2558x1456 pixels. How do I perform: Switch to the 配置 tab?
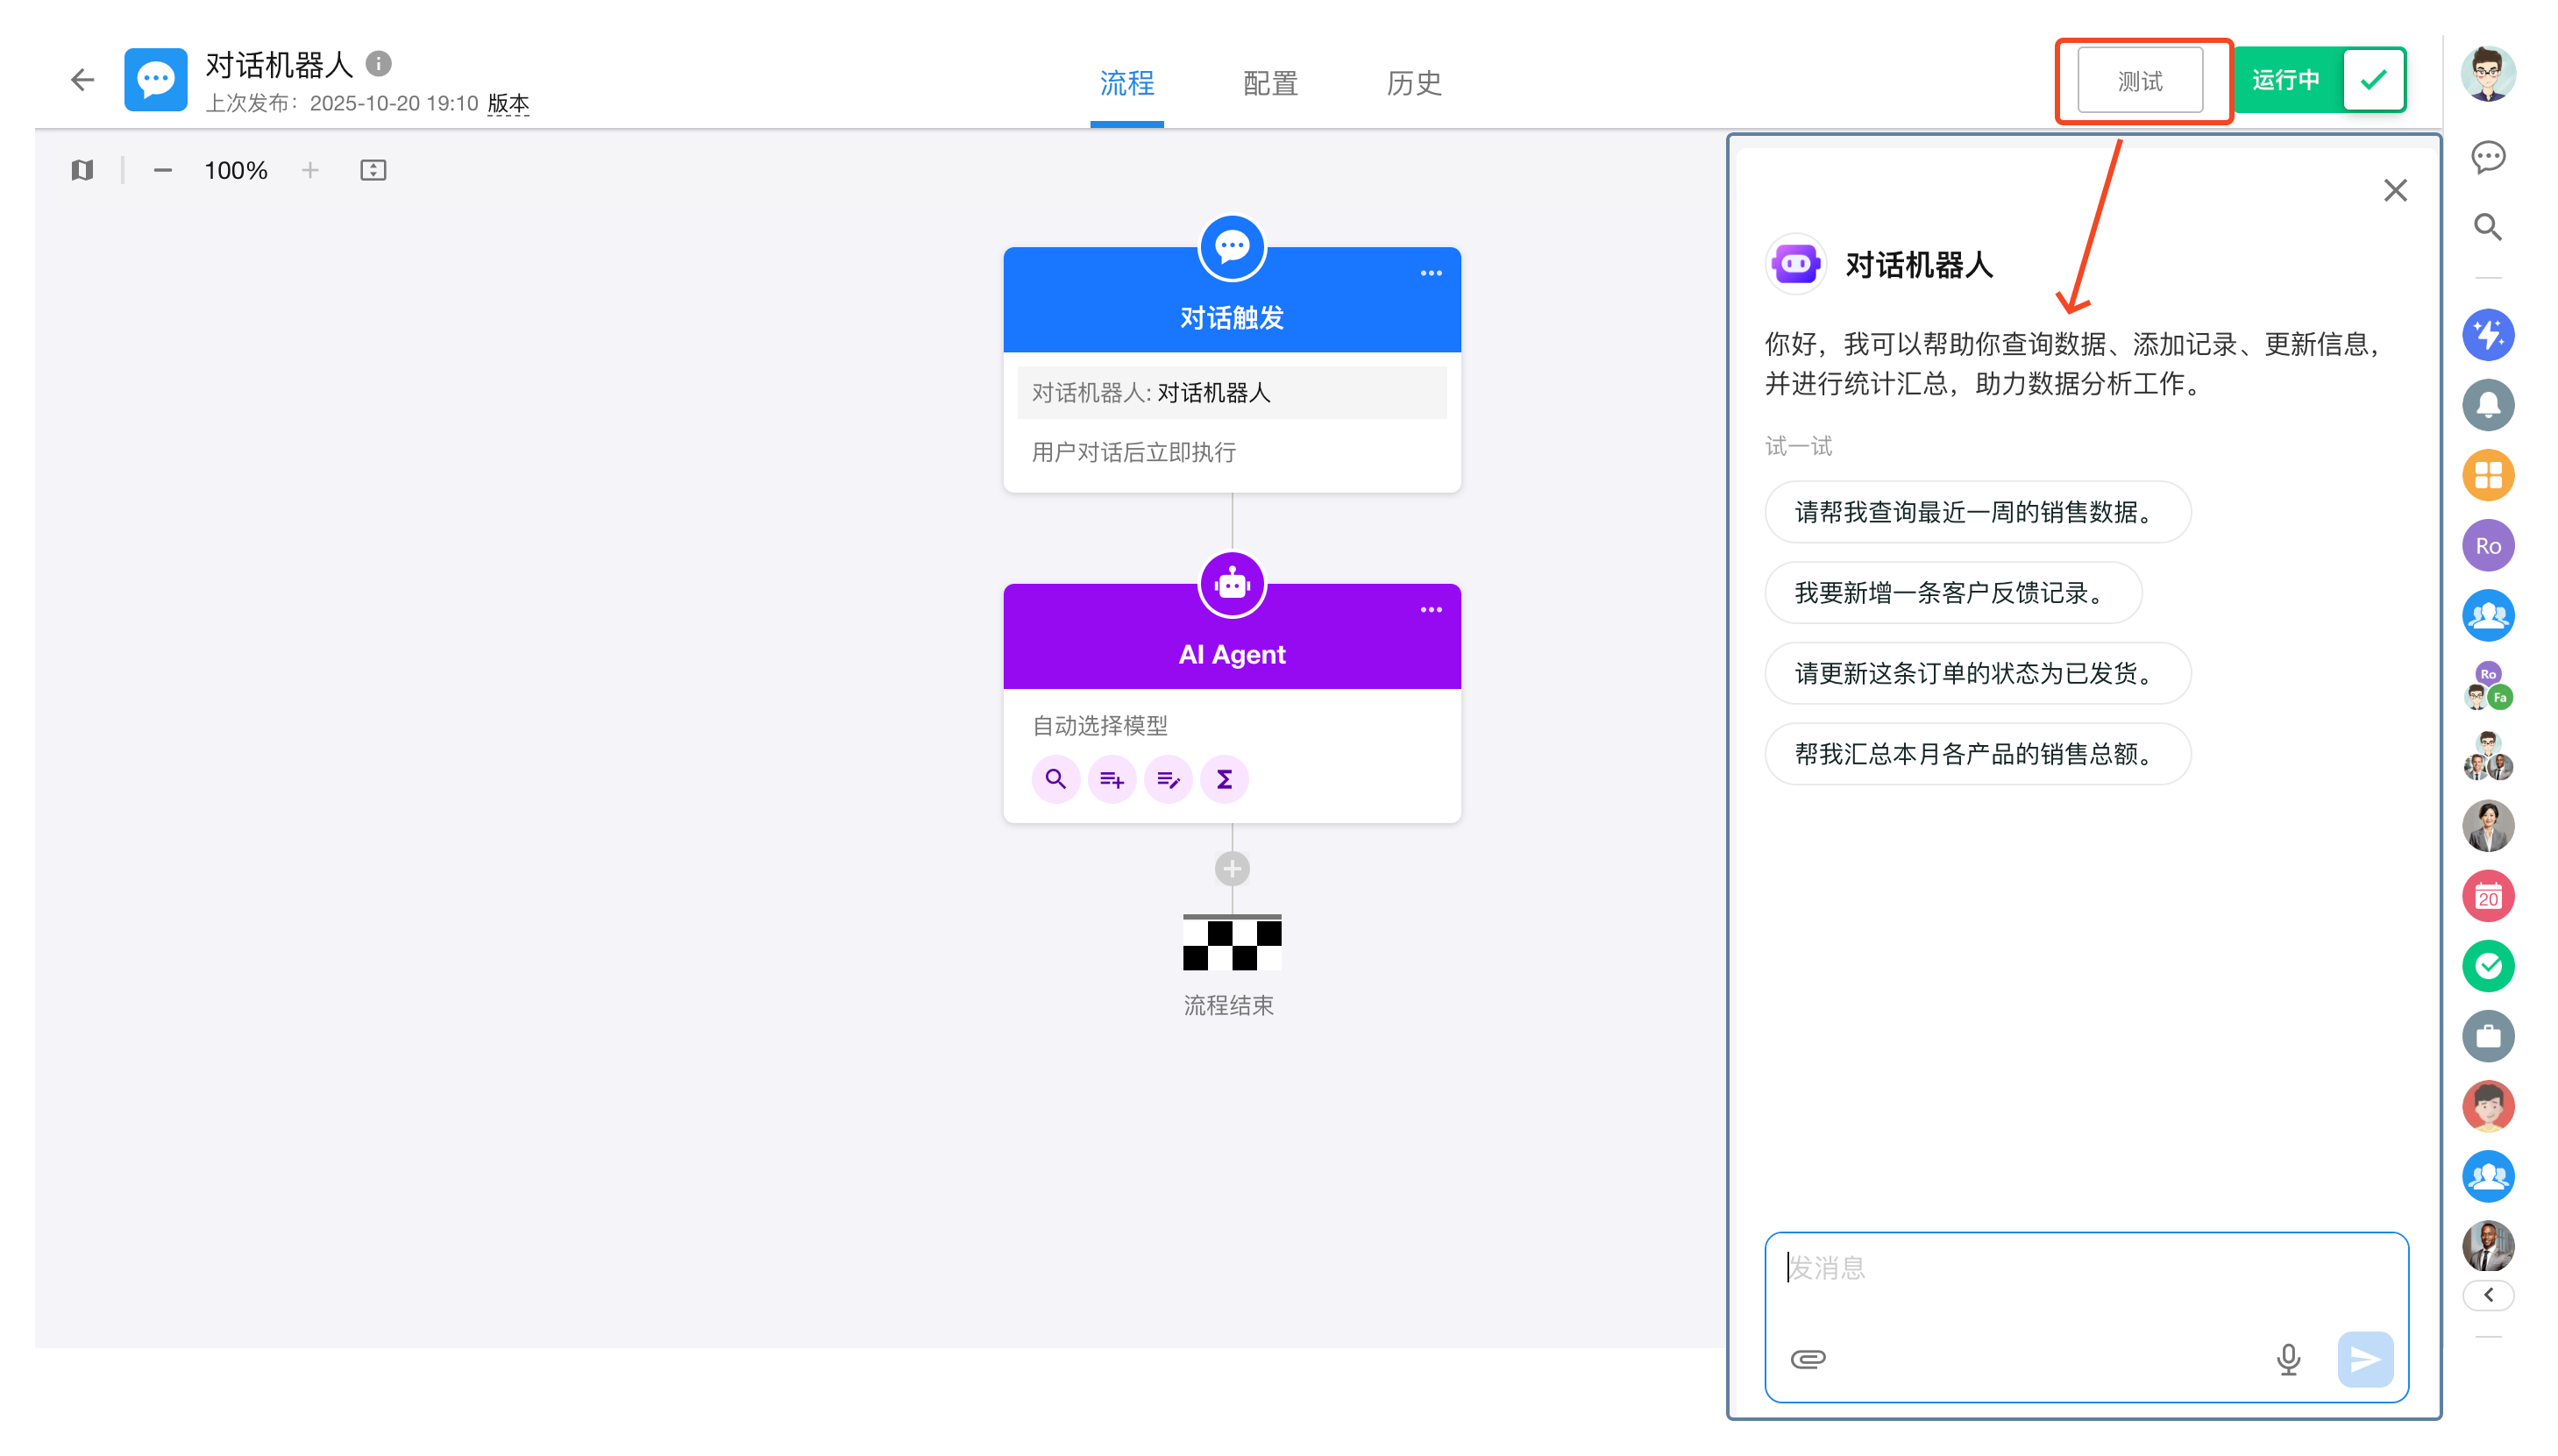(x=1270, y=83)
